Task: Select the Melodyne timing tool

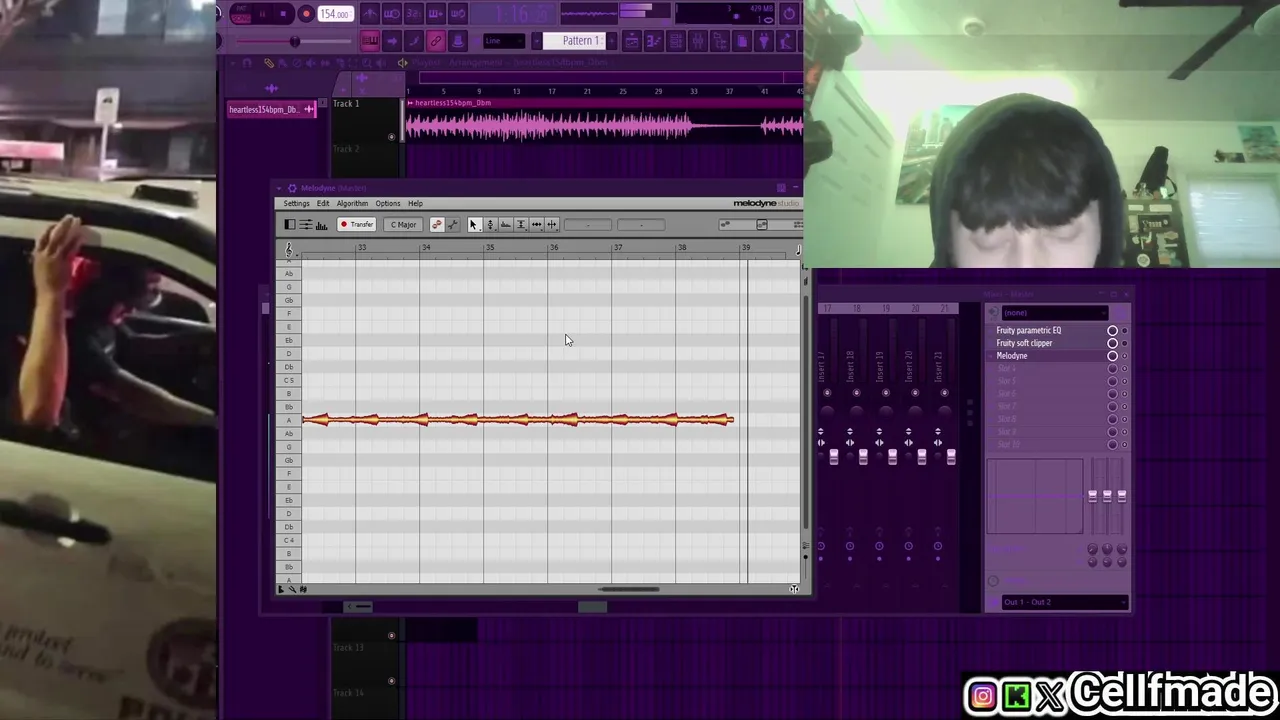Action: (x=537, y=225)
